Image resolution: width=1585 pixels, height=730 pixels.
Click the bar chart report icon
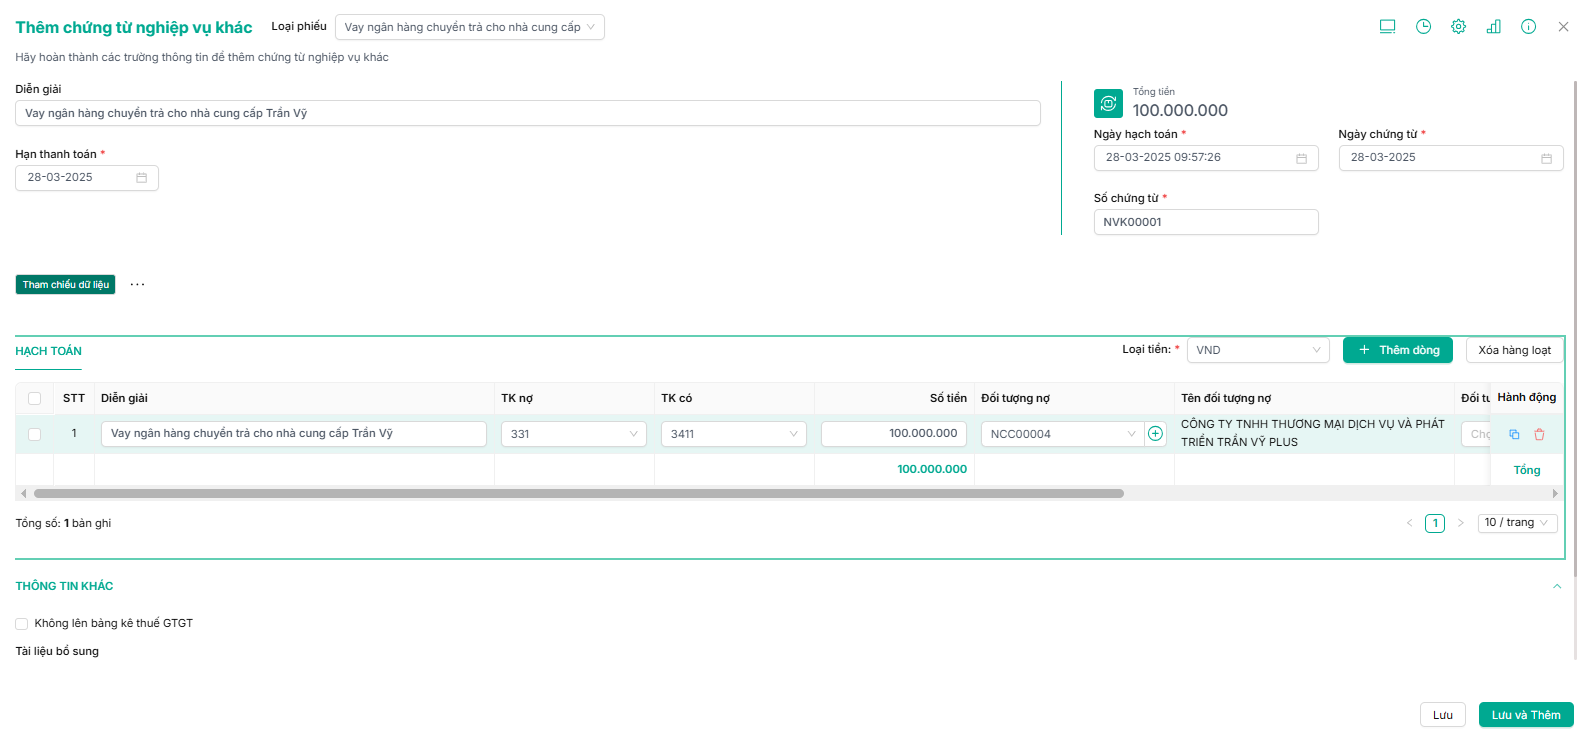pyautogui.click(x=1493, y=27)
